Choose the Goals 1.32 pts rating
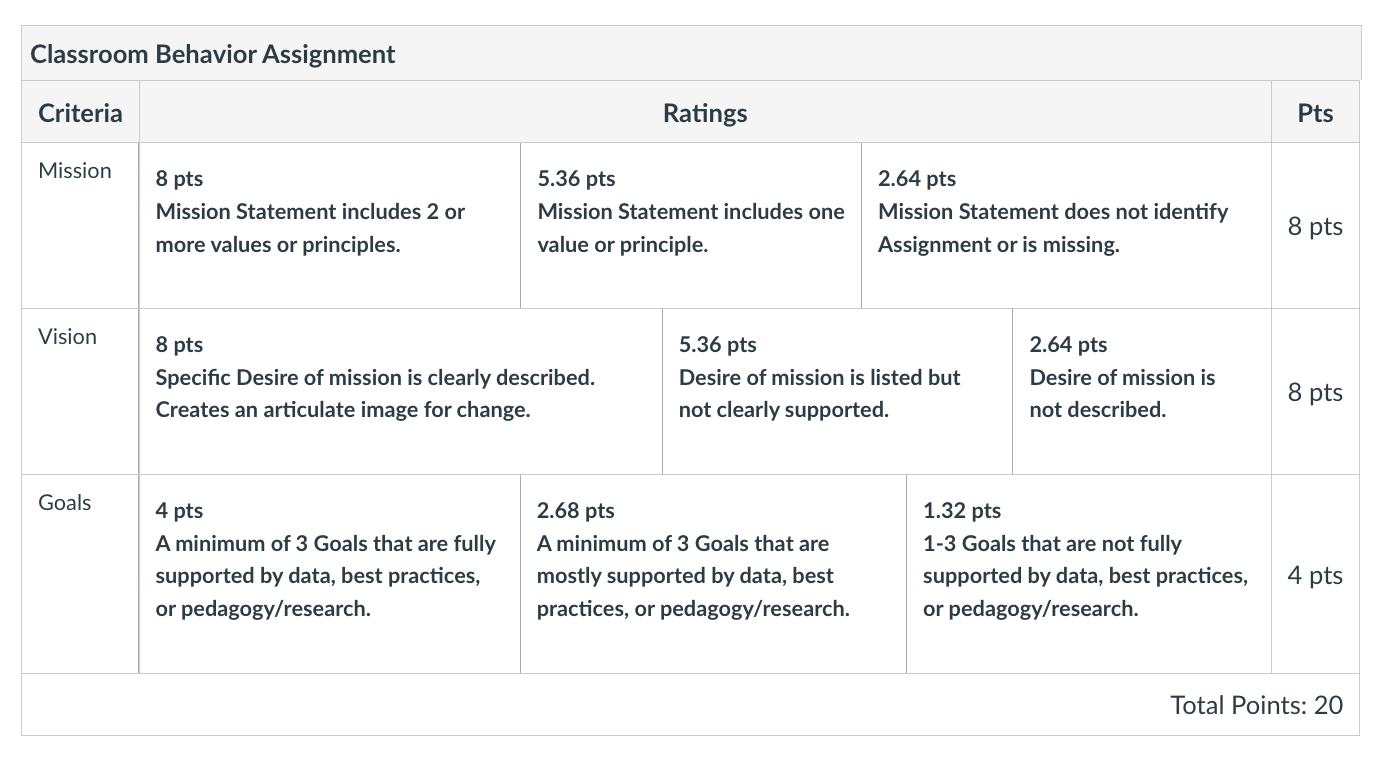This screenshot has height=760, width=1394. coord(1089,573)
